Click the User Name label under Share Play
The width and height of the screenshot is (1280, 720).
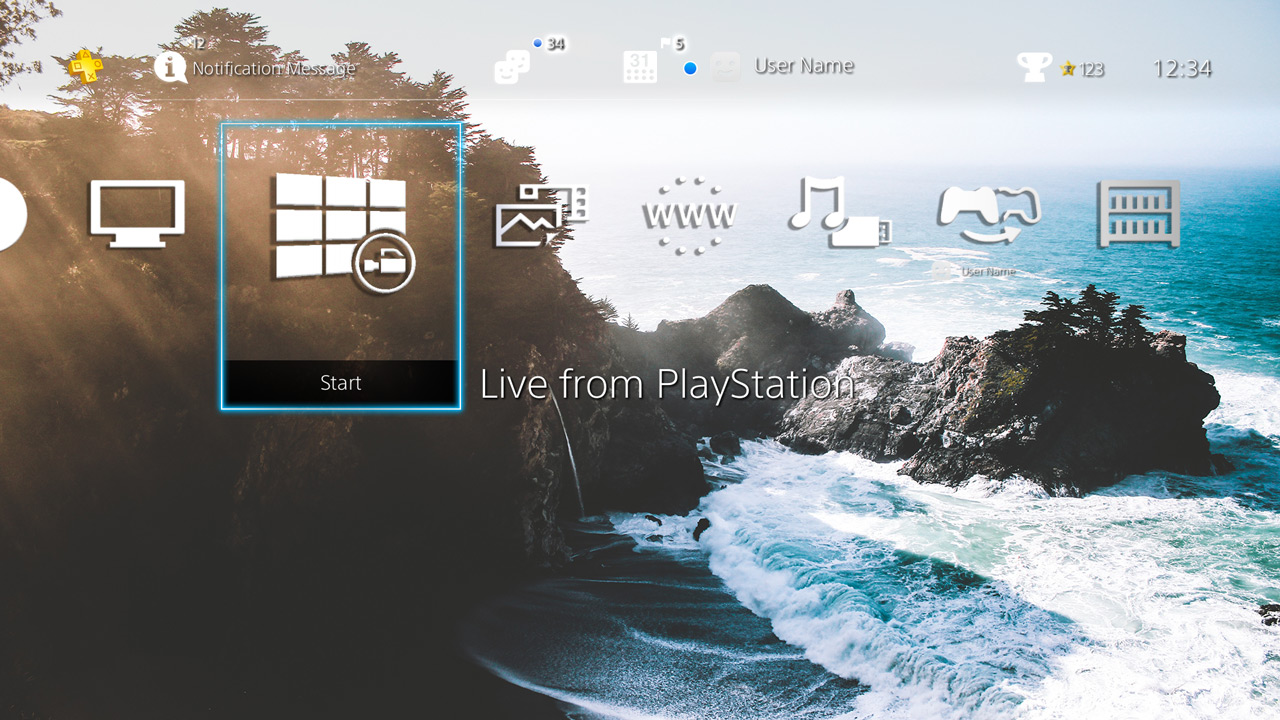(987, 270)
